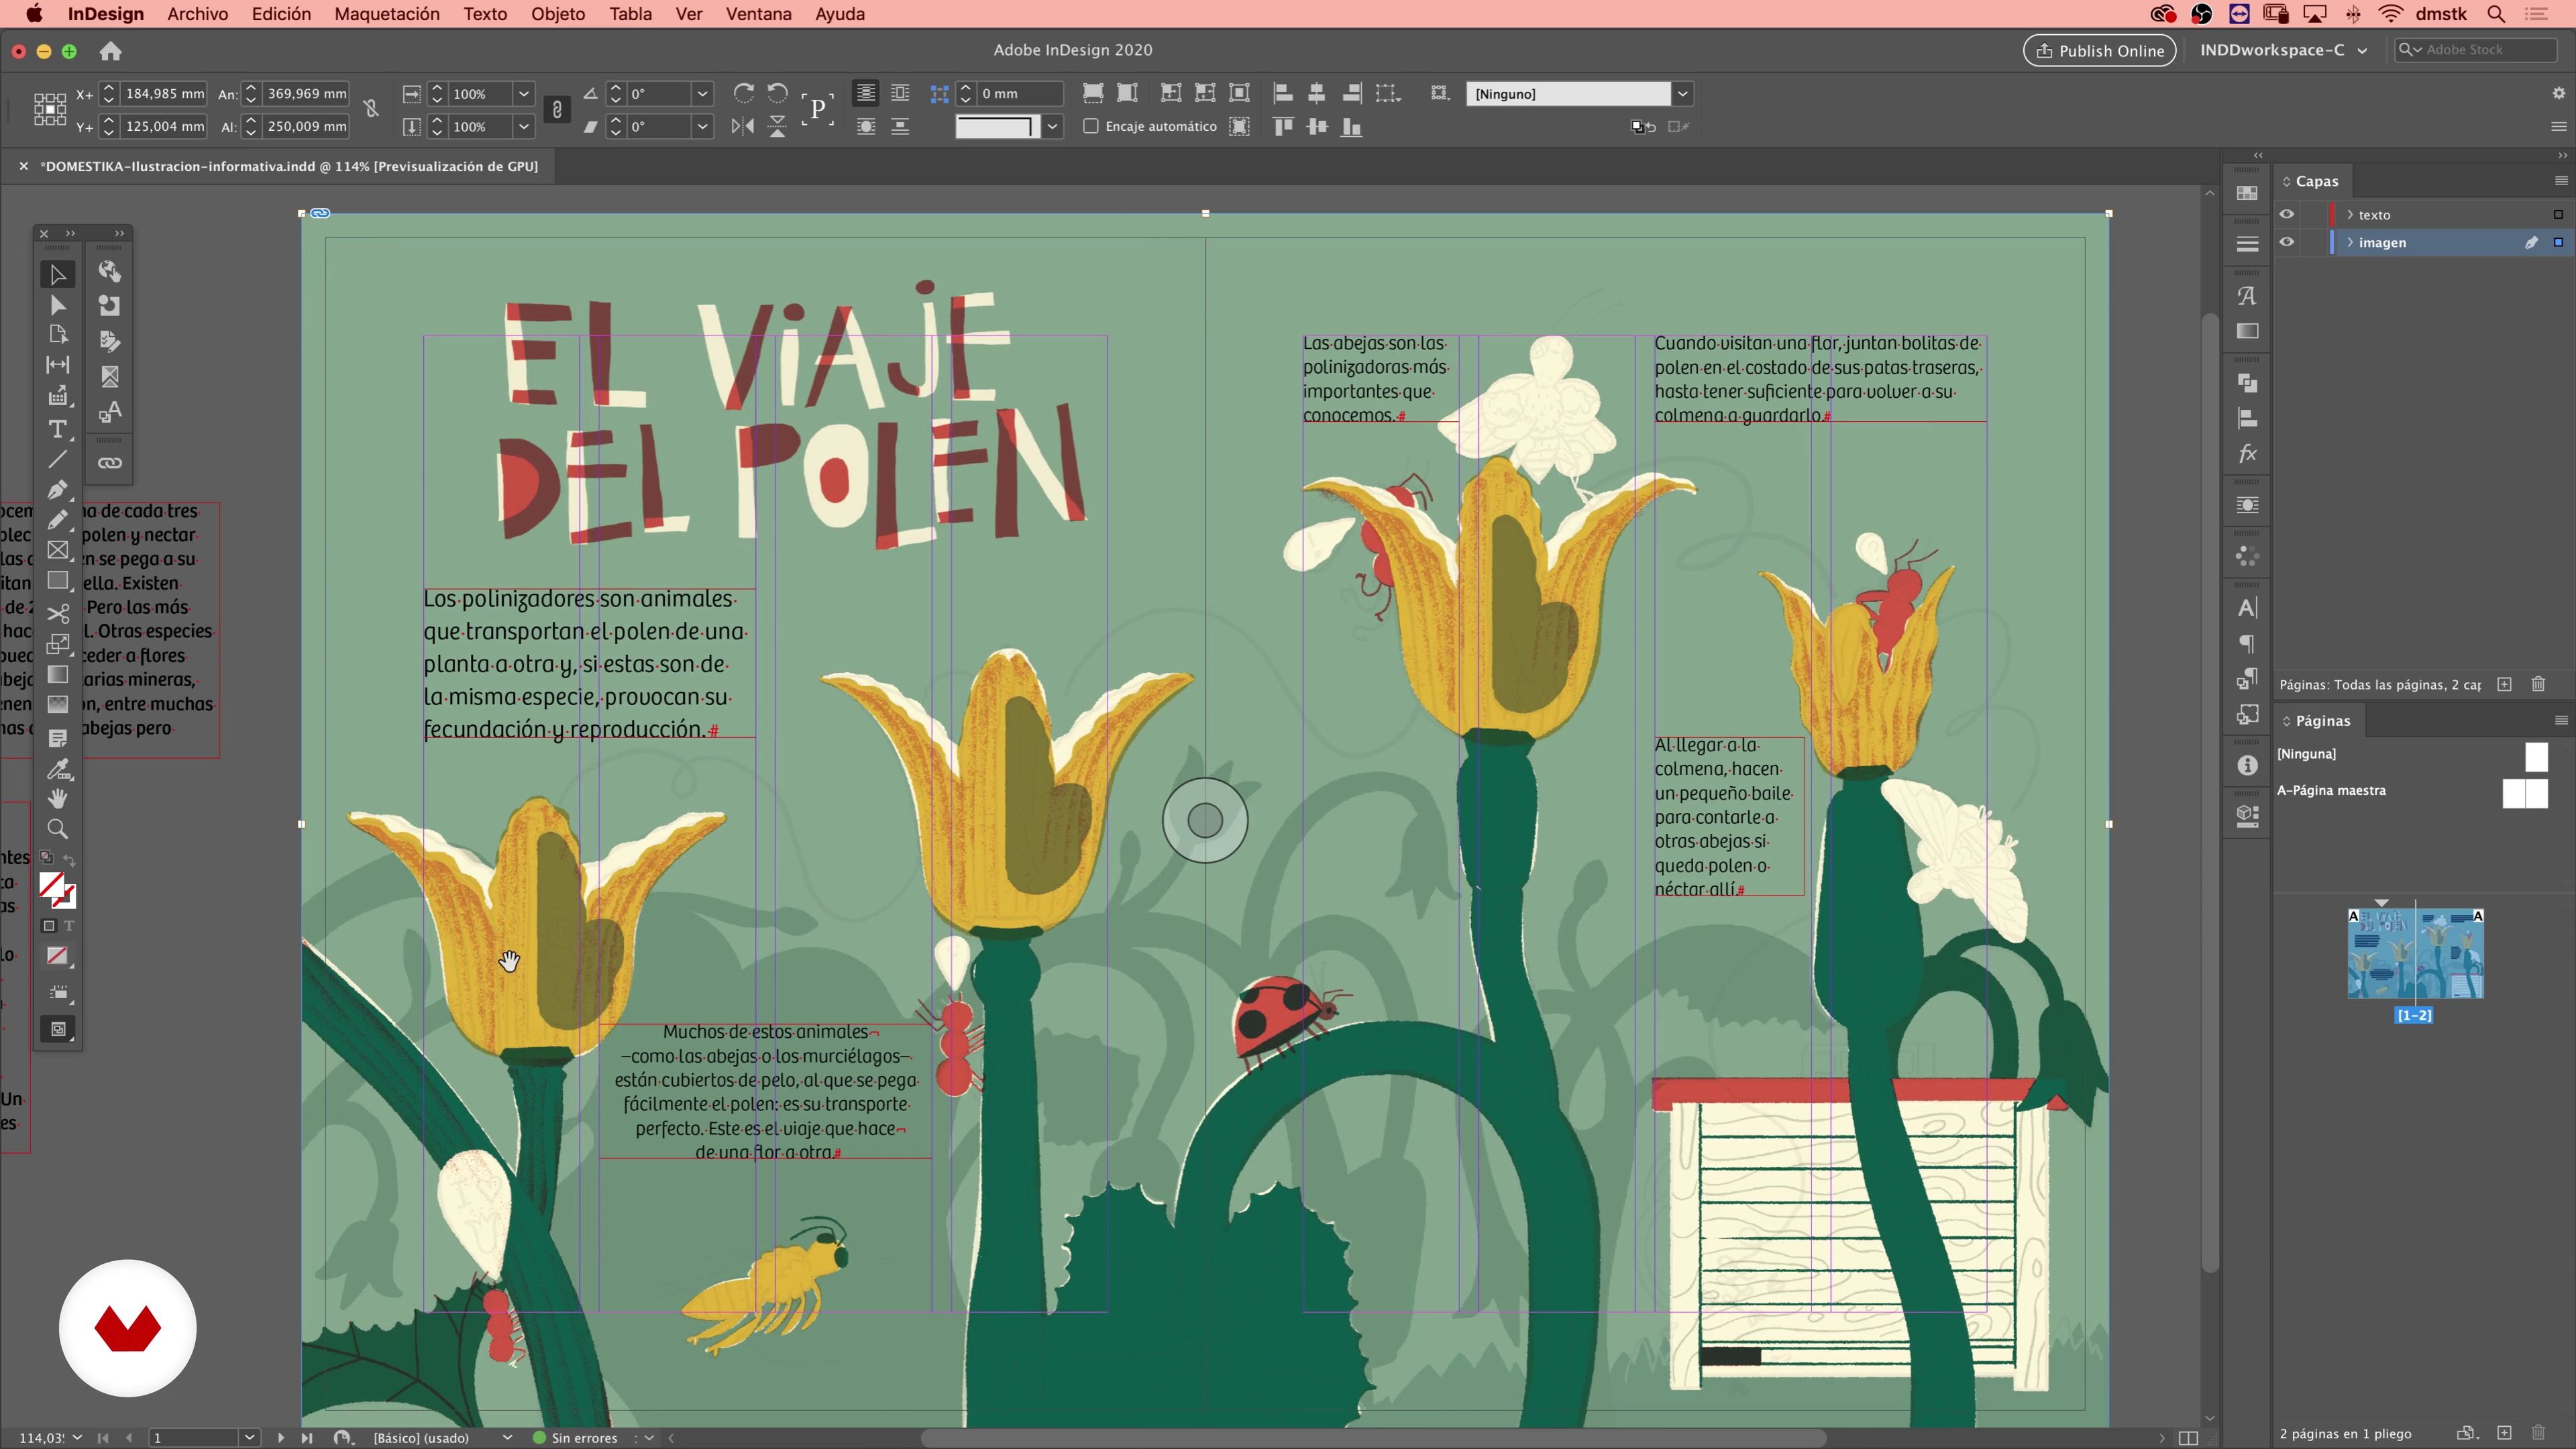Image resolution: width=2576 pixels, height=1449 pixels.
Task: Select the Zoom magnifier tool
Action: (57, 829)
